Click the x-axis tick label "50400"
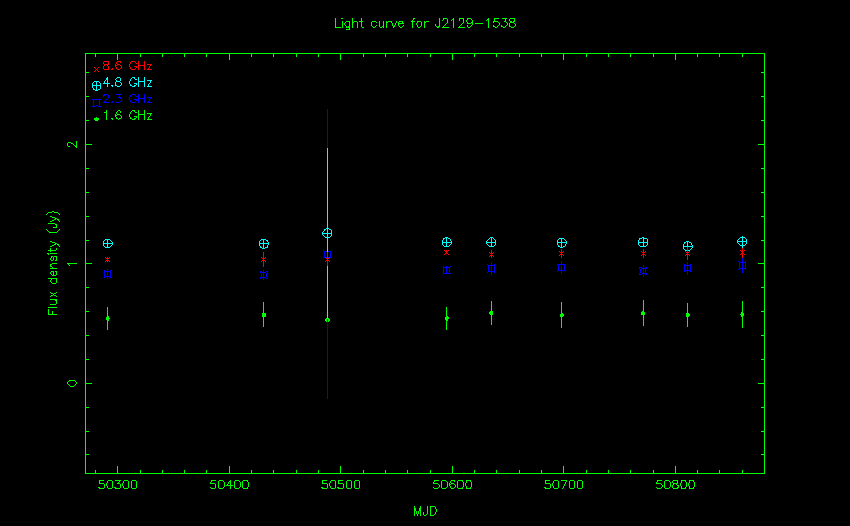850x526 pixels. pos(229,485)
